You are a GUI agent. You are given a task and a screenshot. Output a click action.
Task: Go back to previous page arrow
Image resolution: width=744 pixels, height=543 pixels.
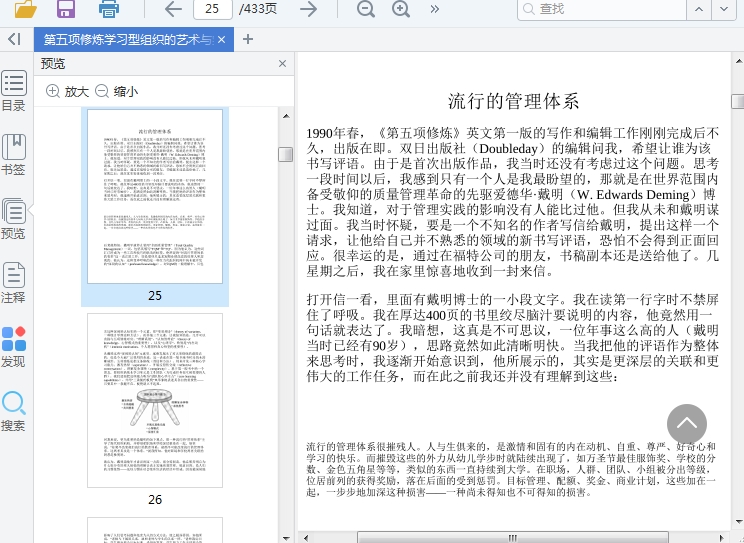click(173, 9)
